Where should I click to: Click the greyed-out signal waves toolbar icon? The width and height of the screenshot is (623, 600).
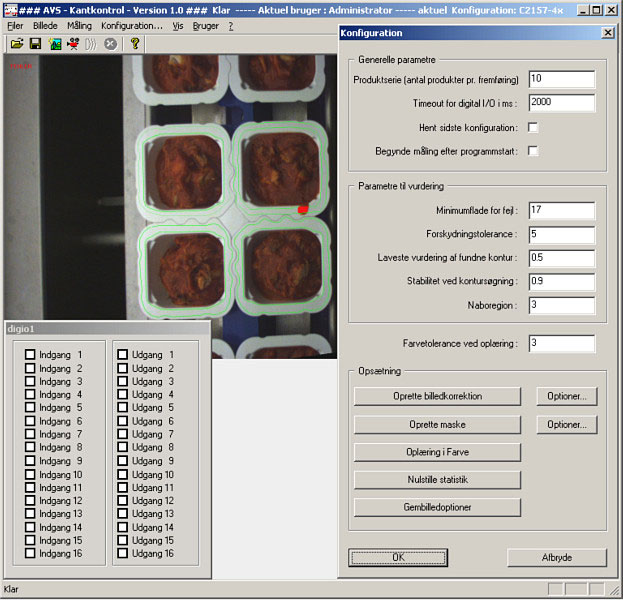pos(91,44)
